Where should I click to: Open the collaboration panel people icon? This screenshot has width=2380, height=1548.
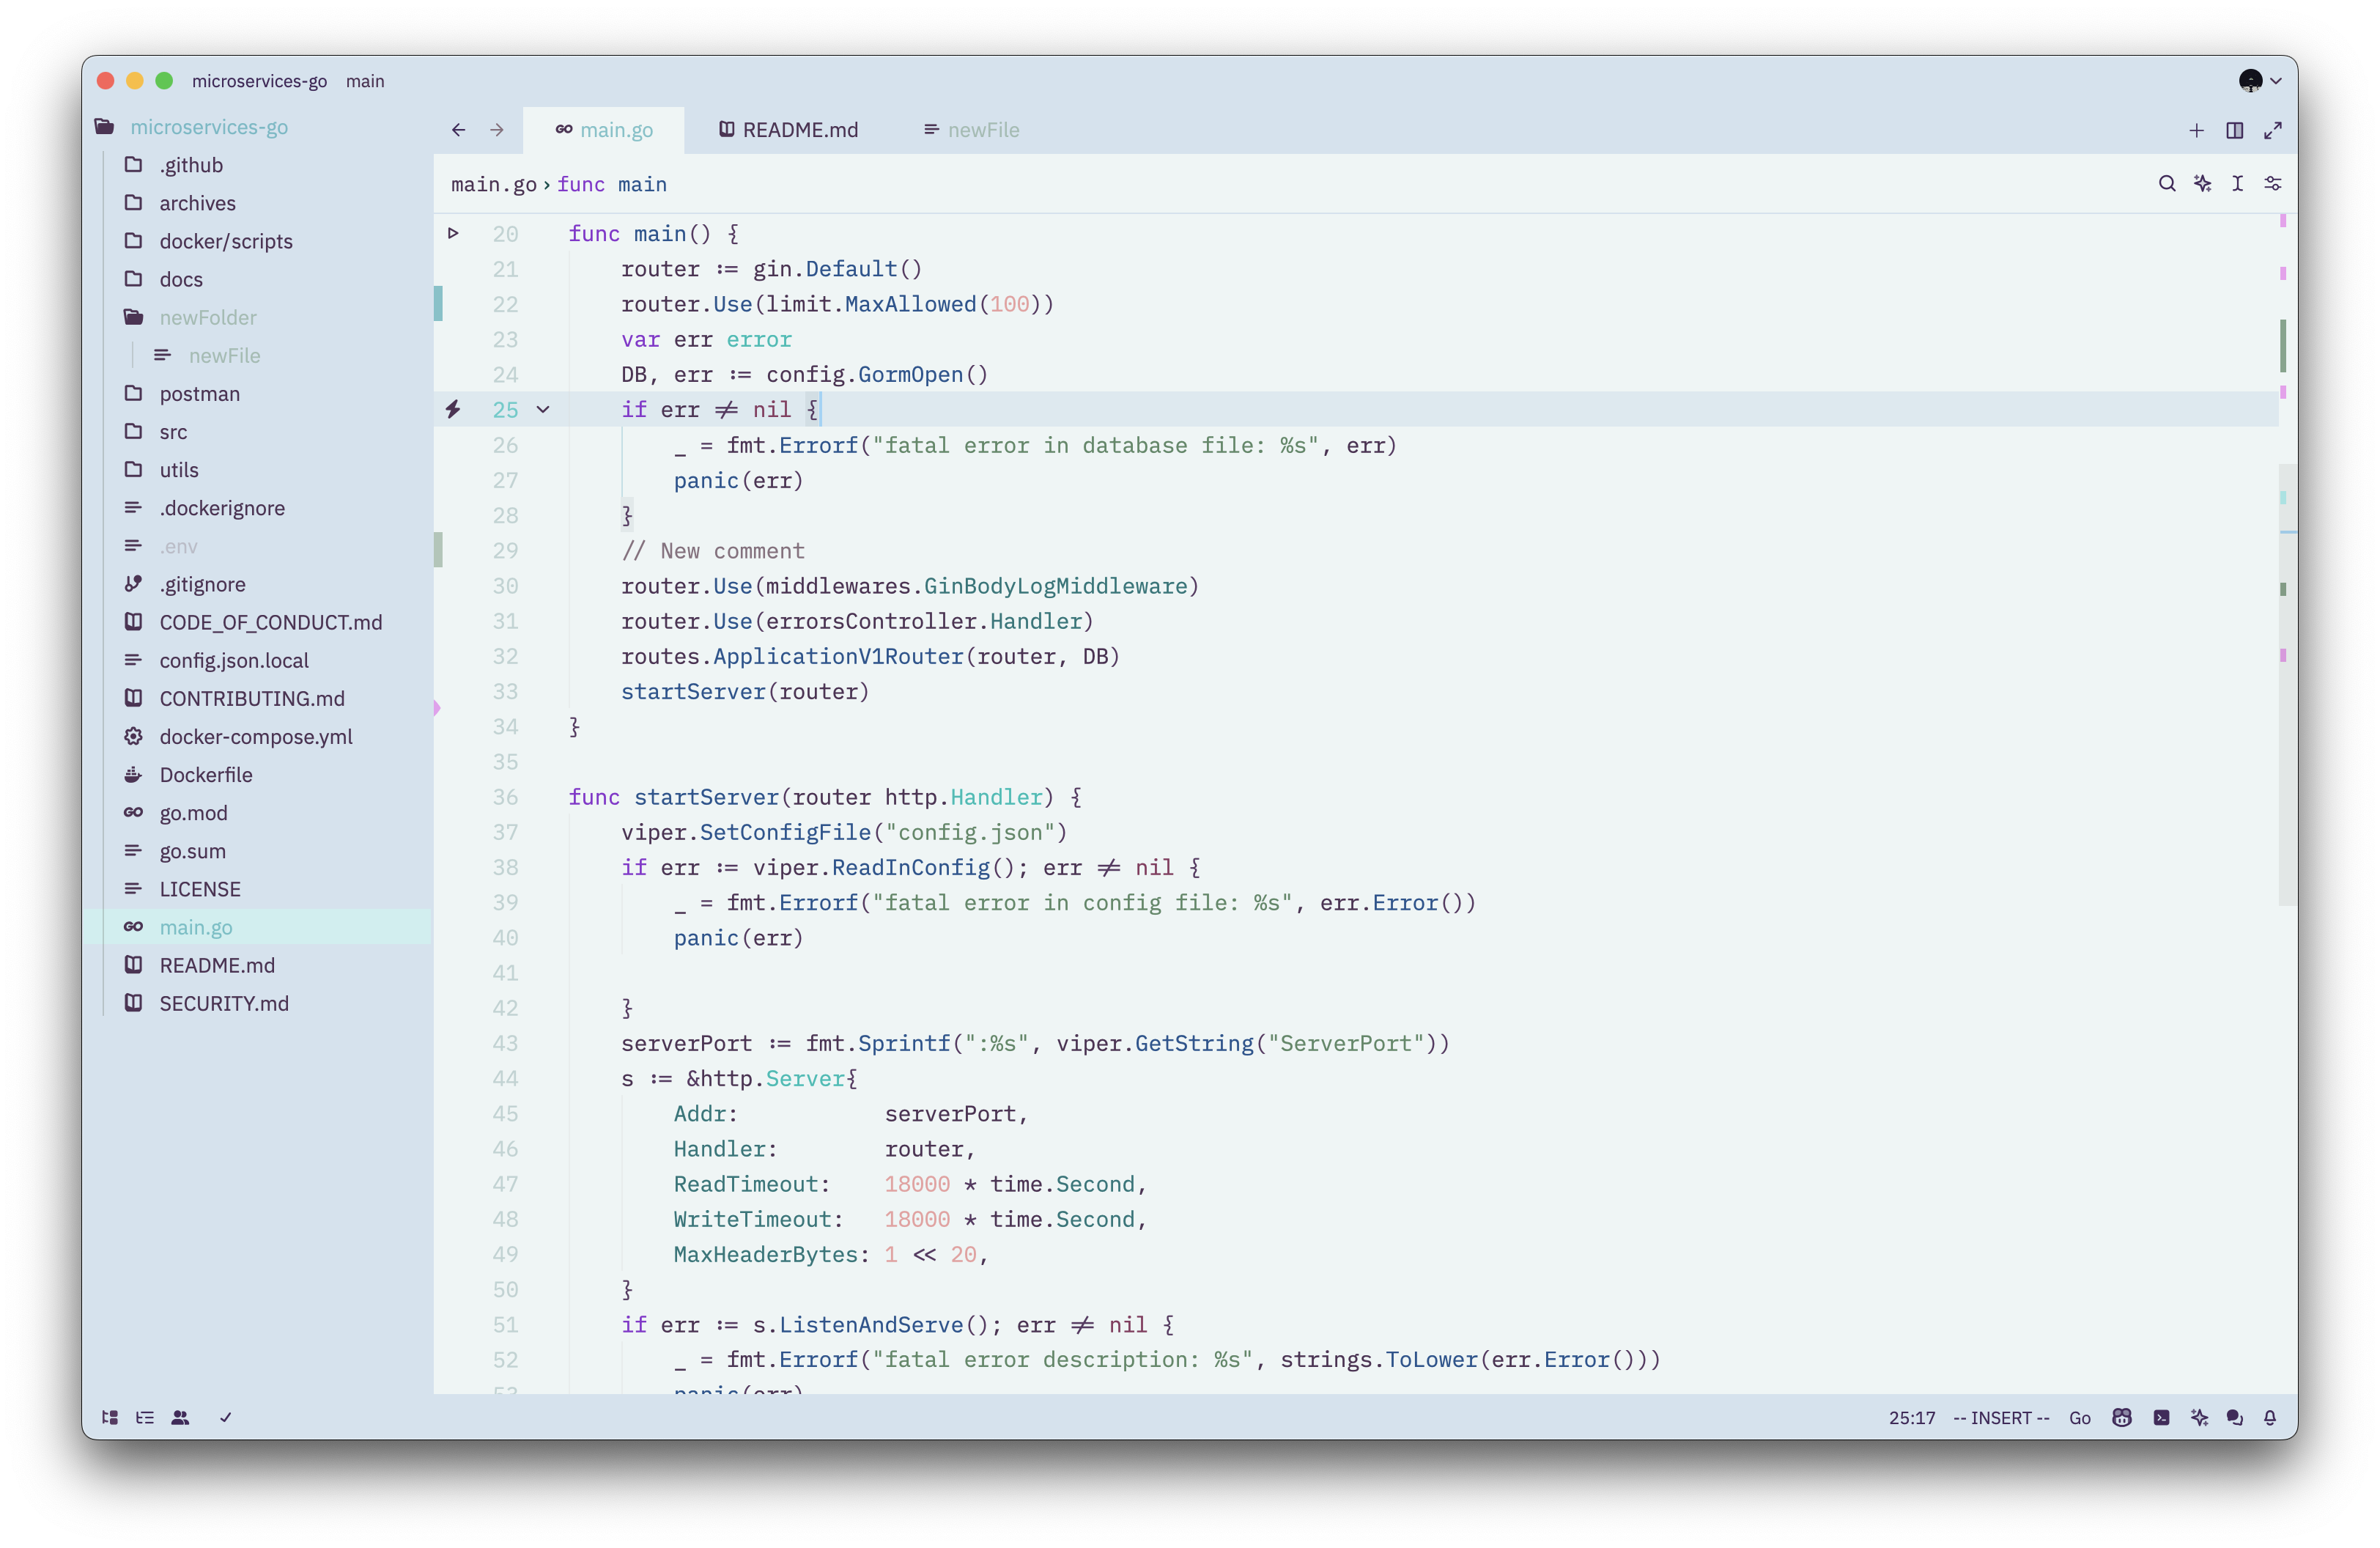pos(180,1417)
